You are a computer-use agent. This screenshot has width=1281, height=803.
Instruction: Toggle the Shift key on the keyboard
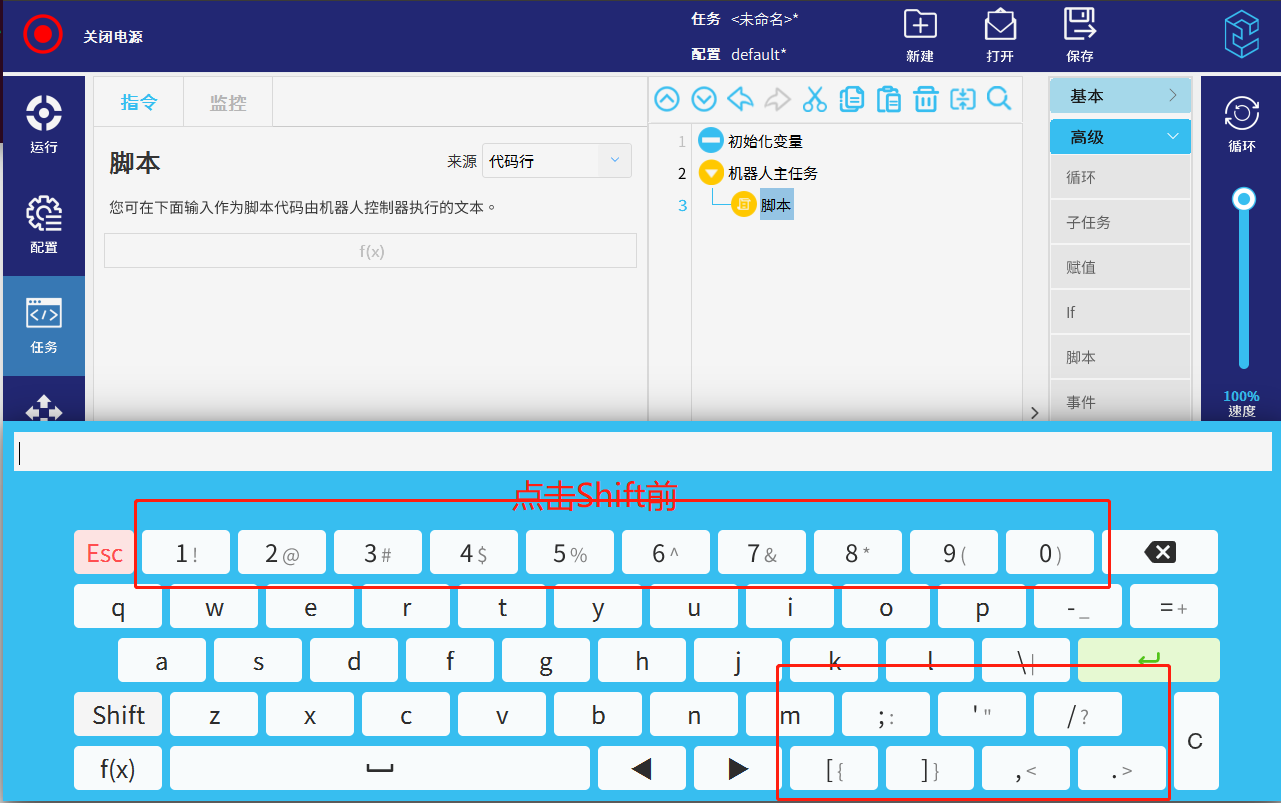[x=118, y=715]
